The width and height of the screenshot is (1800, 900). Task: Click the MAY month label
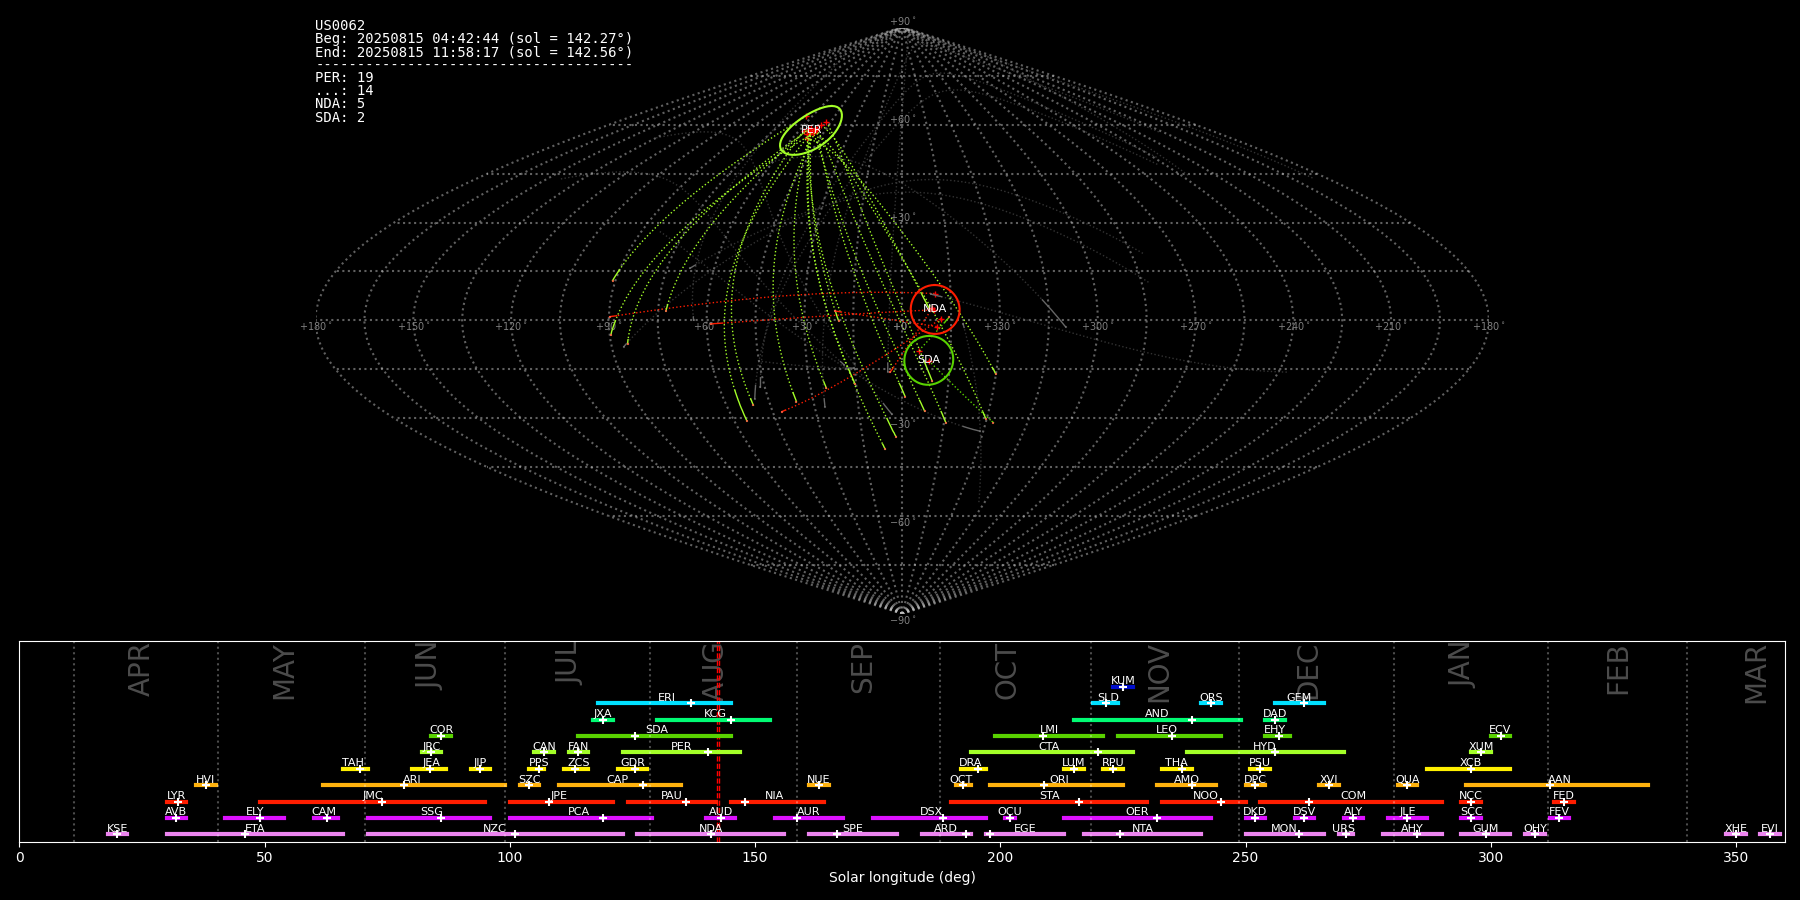click(284, 673)
